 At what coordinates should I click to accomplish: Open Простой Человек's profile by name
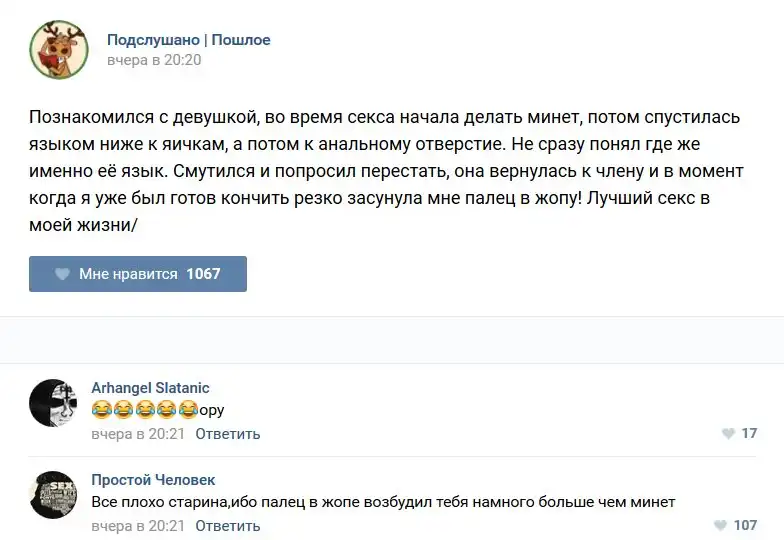(153, 480)
